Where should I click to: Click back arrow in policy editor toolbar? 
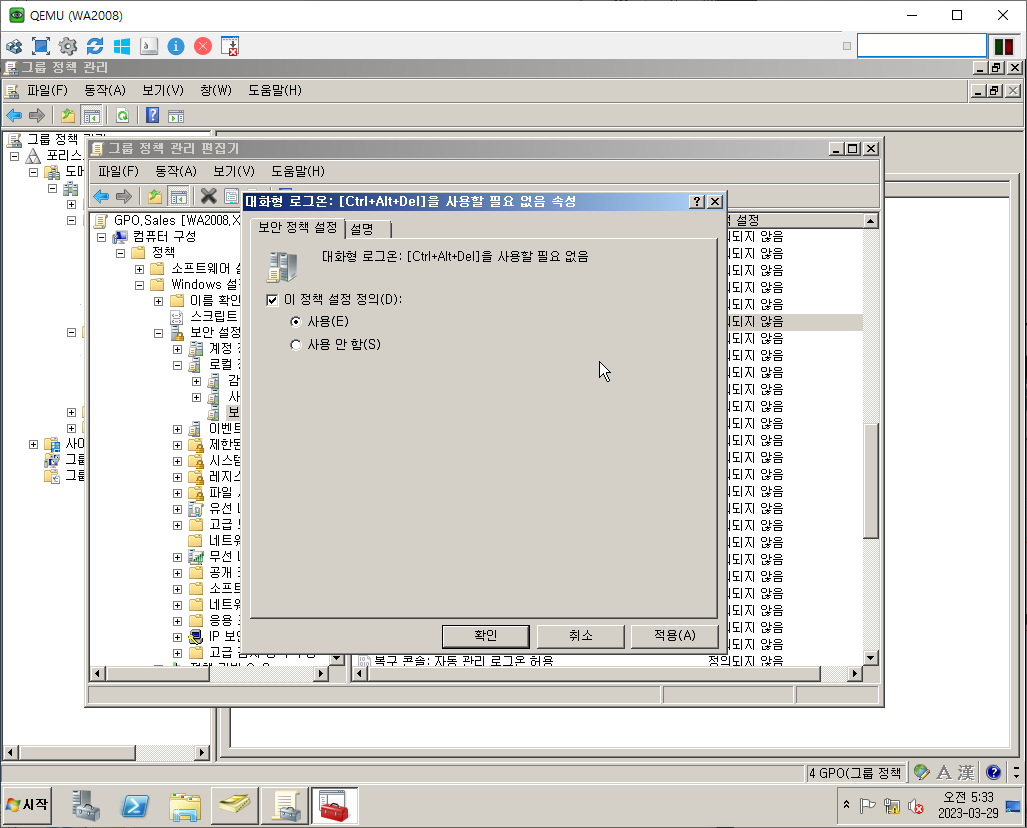click(101, 196)
